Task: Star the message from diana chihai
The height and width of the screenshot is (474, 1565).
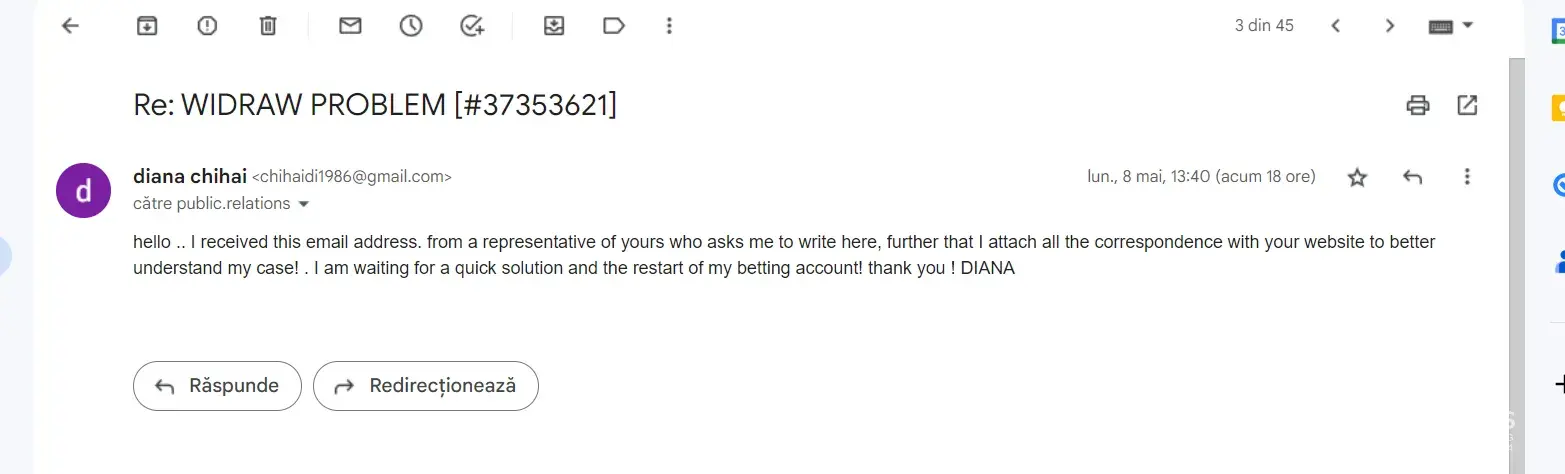Action: coord(1357,178)
